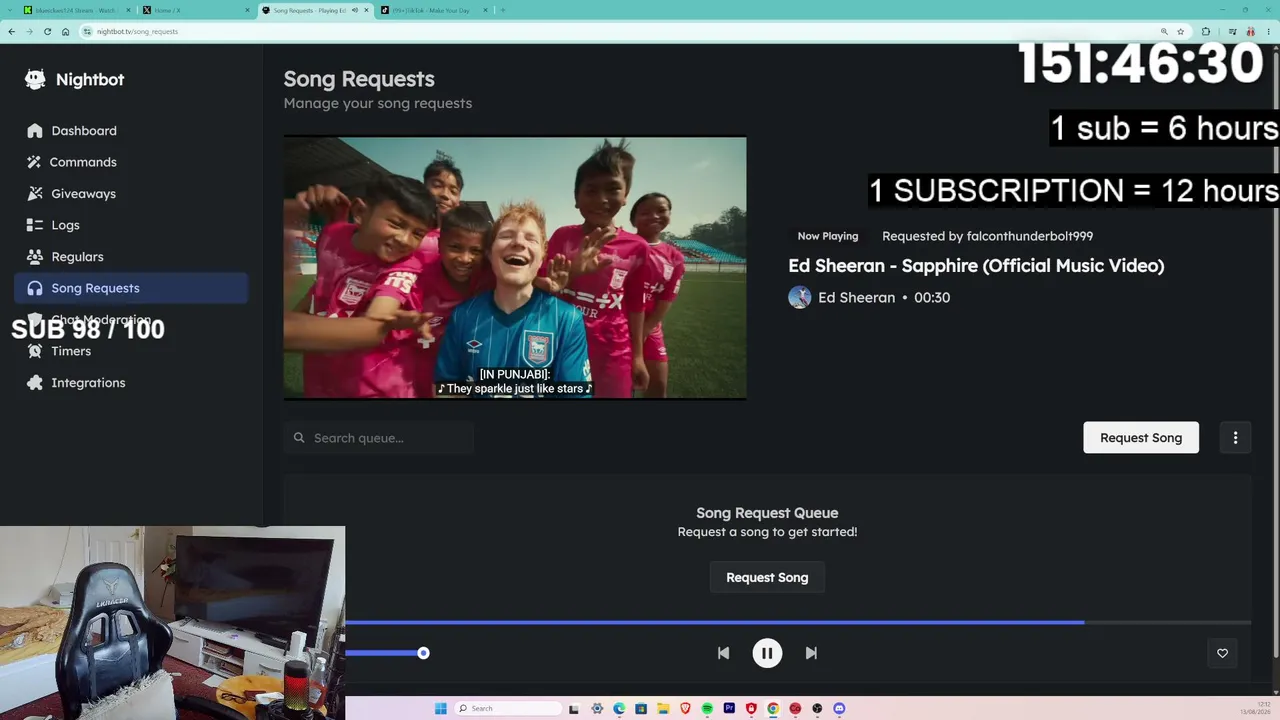Click the nightbot.tv address bar URL
This screenshot has height=720, width=1280.
point(138,32)
